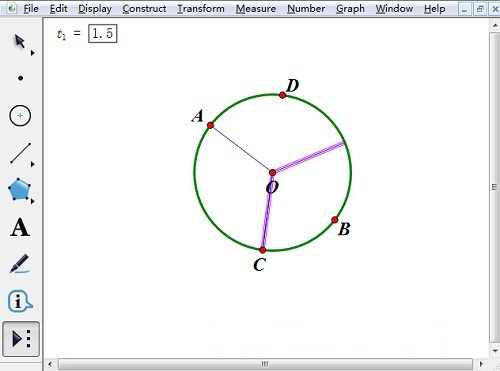The width and height of the screenshot is (500, 371).
Task: Restore down the document window
Action: pos(480,9)
